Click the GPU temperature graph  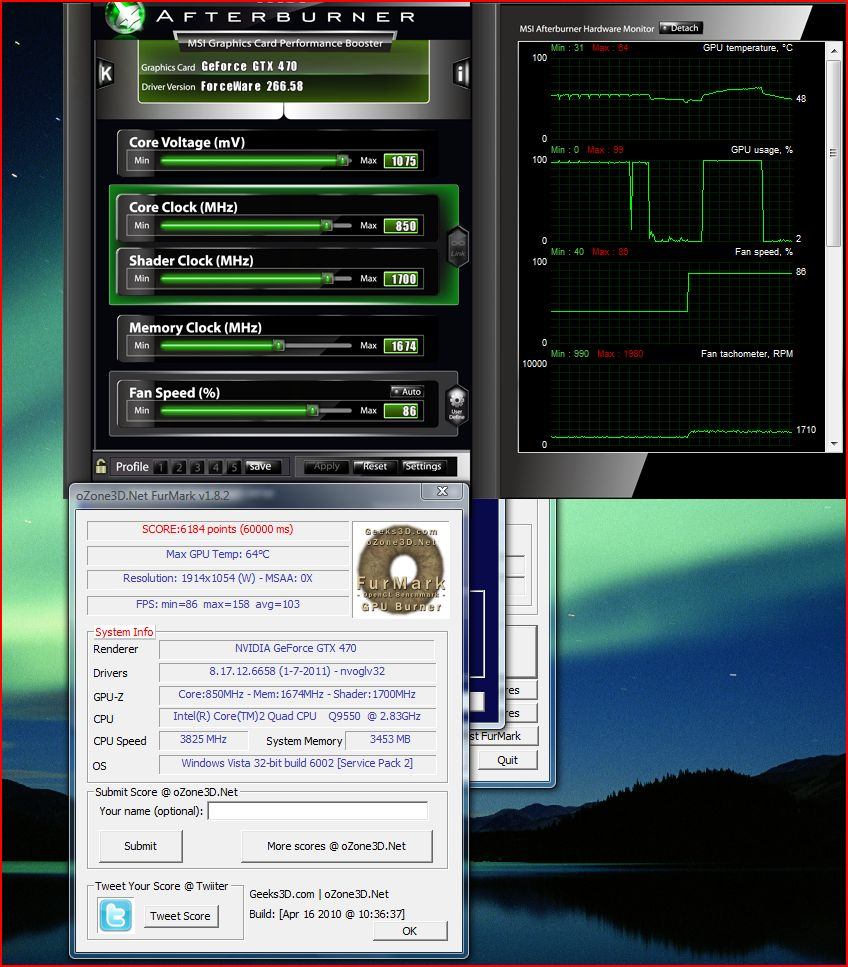tap(671, 99)
